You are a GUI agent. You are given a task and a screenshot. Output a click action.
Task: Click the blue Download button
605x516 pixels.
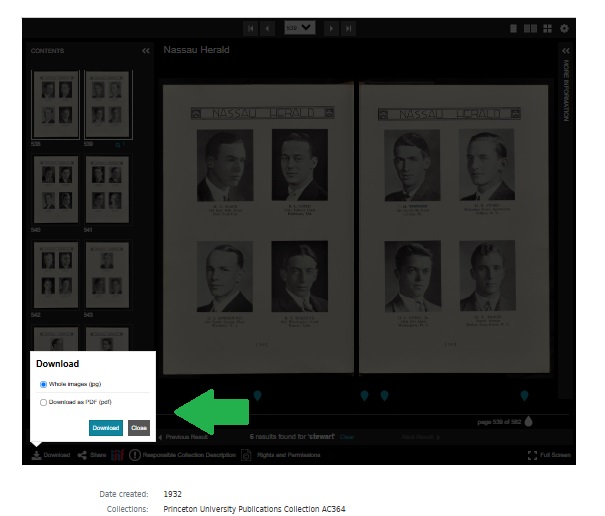click(106, 428)
